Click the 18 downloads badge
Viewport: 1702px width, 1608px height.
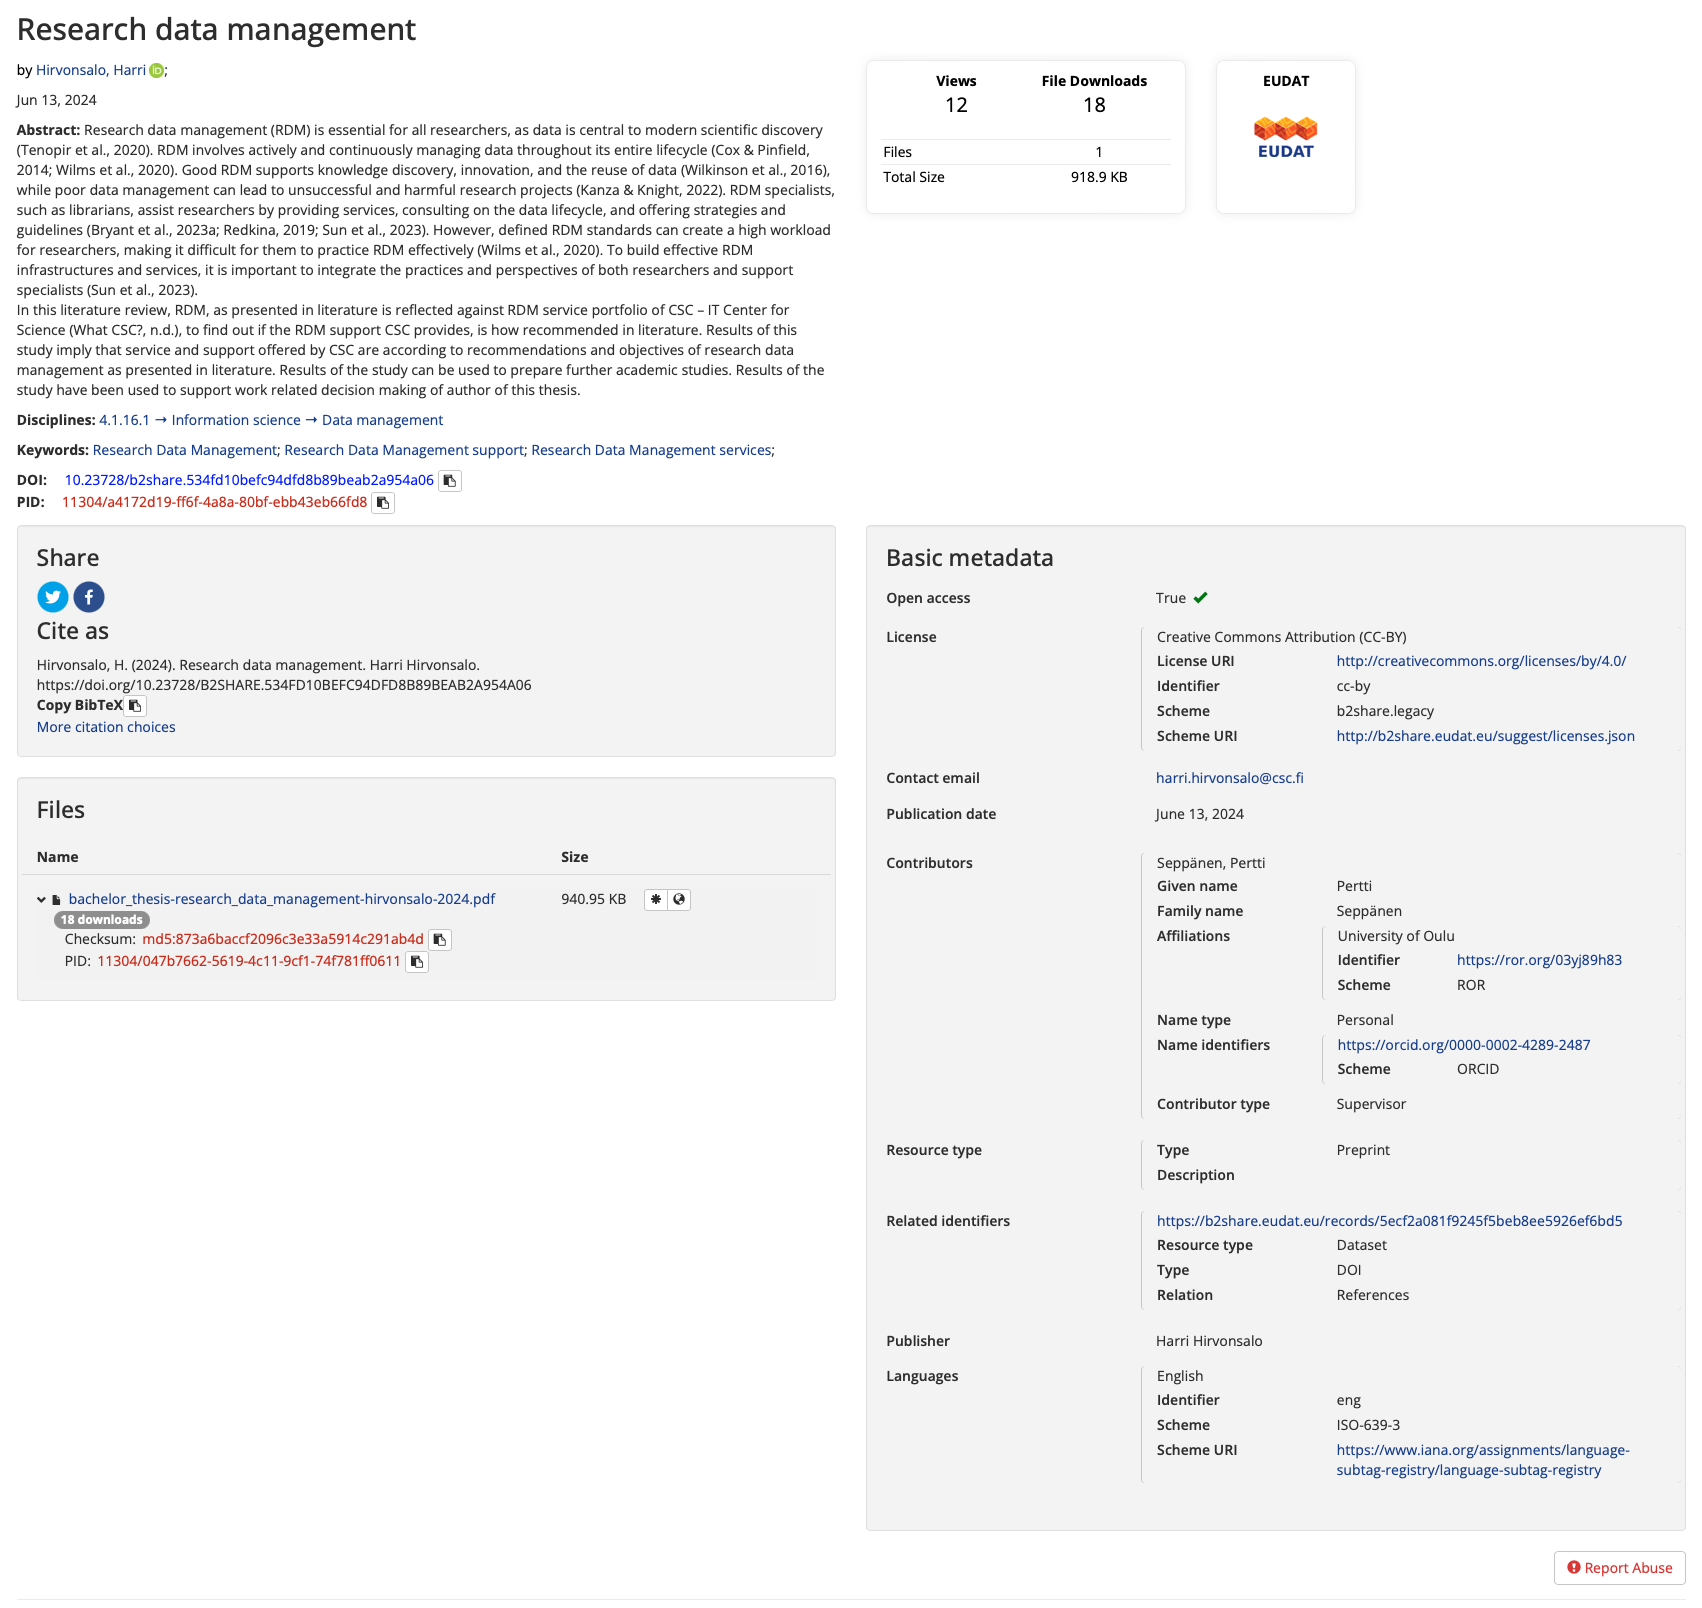click(x=101, y=919)
